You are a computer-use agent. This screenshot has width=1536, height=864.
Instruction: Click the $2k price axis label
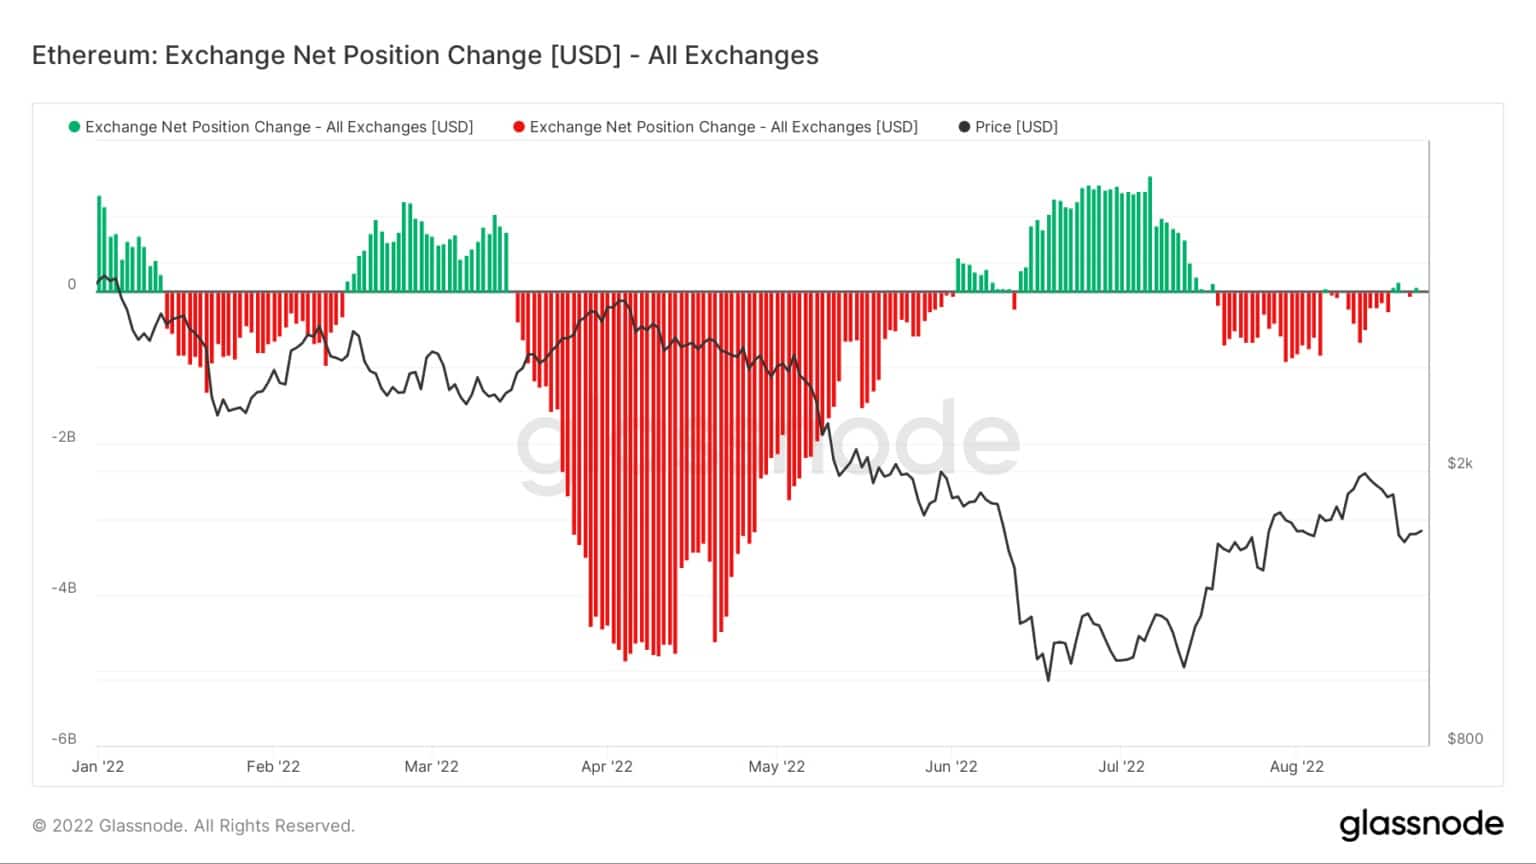1460,463
